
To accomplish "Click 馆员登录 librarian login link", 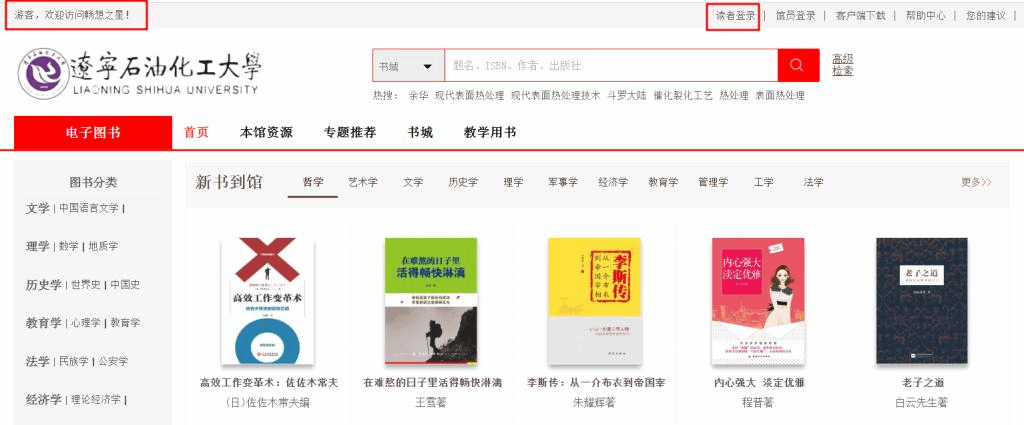I will tap(795, 16).
